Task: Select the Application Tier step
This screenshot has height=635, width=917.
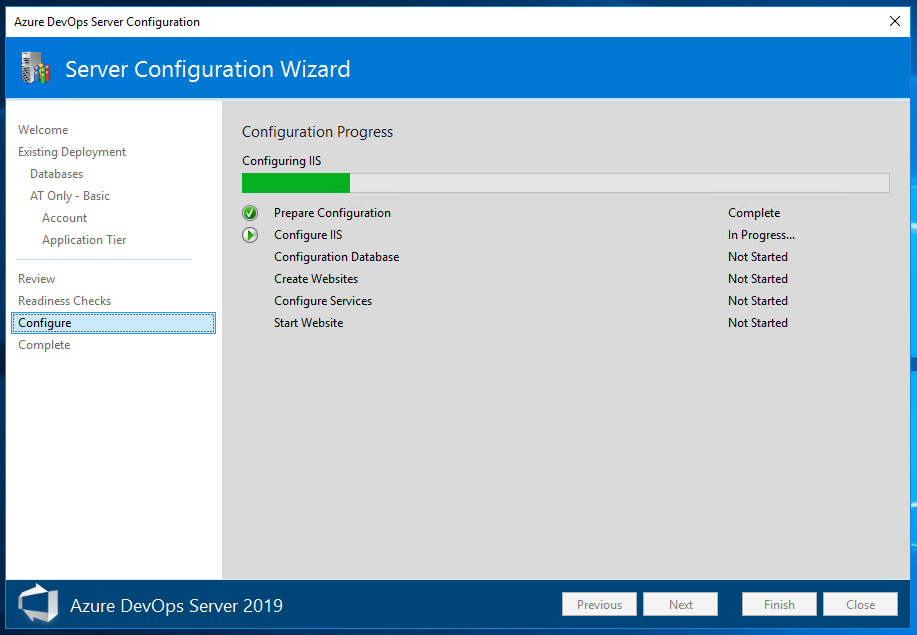Action: (84, 240)
